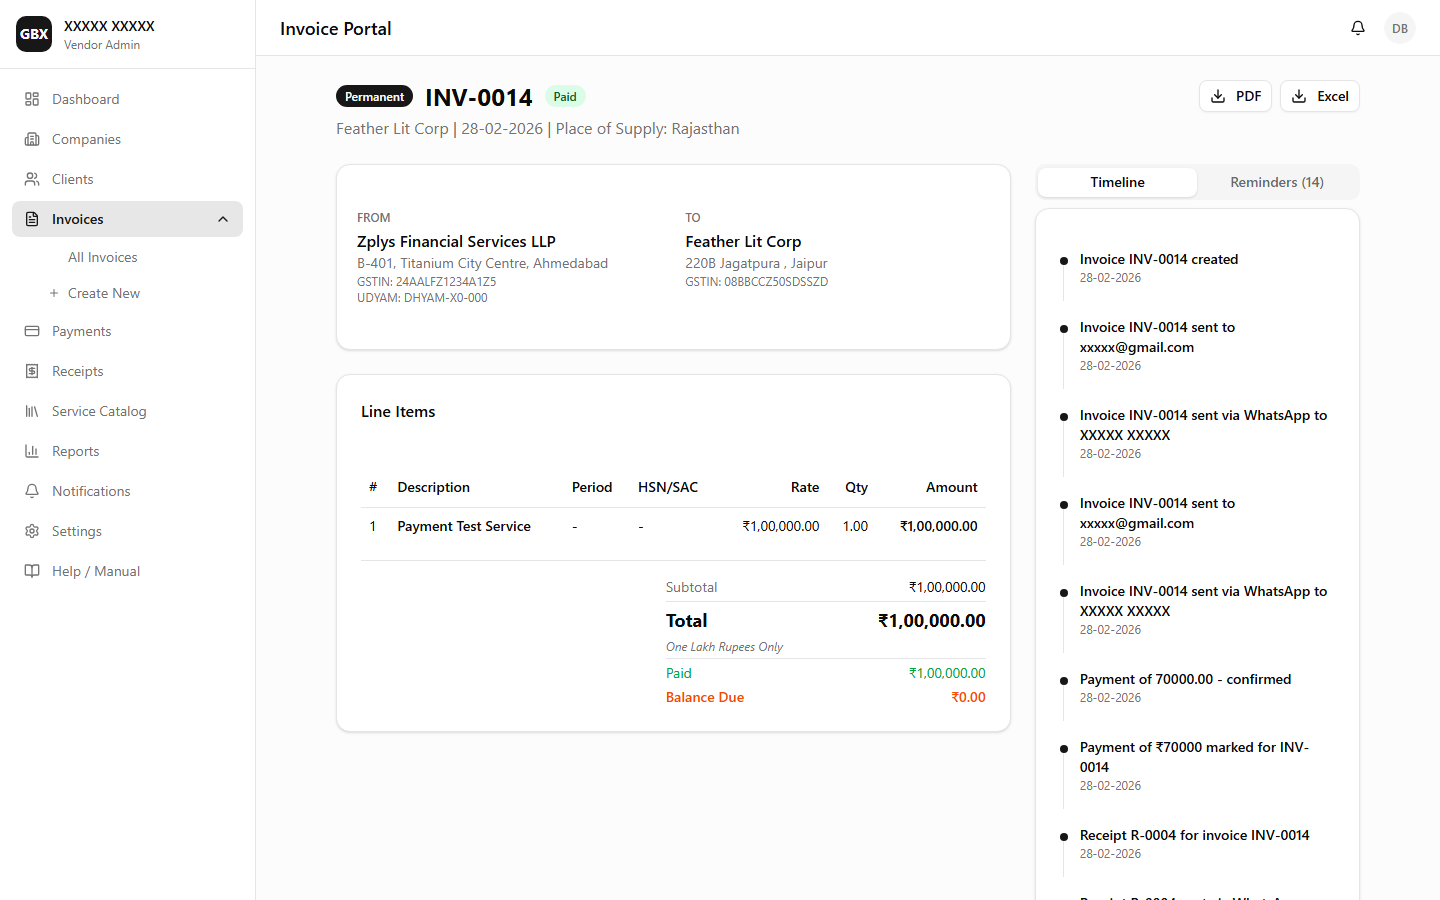Viewport: 1440px width, 900px height.
Task: Click the Permanent badge
Action: tap(374, 97)
